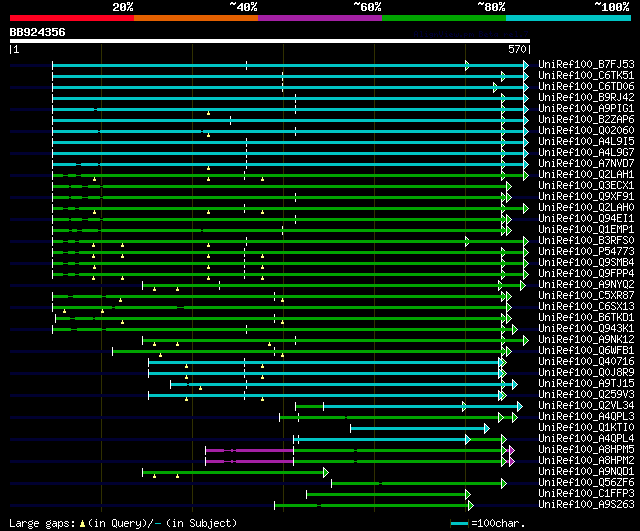Open the UniRef100_B3RFS0 label
Screen dimensions: 640x531
[586, 241]
